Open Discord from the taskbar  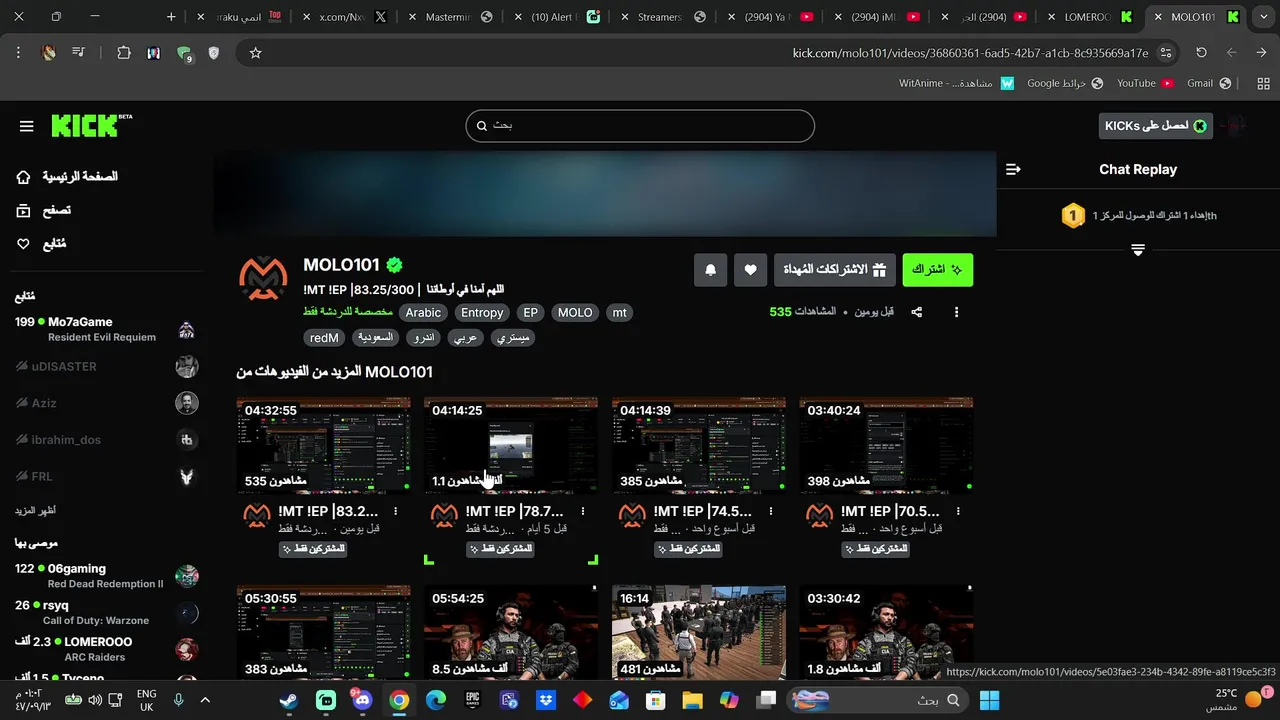[x=362, y=700]
